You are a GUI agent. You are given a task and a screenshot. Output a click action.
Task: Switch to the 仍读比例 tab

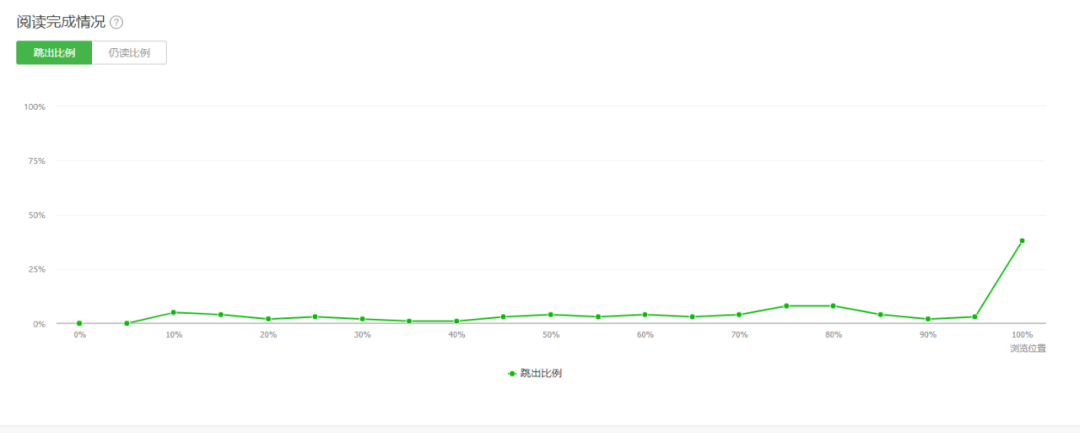[129, 53]
